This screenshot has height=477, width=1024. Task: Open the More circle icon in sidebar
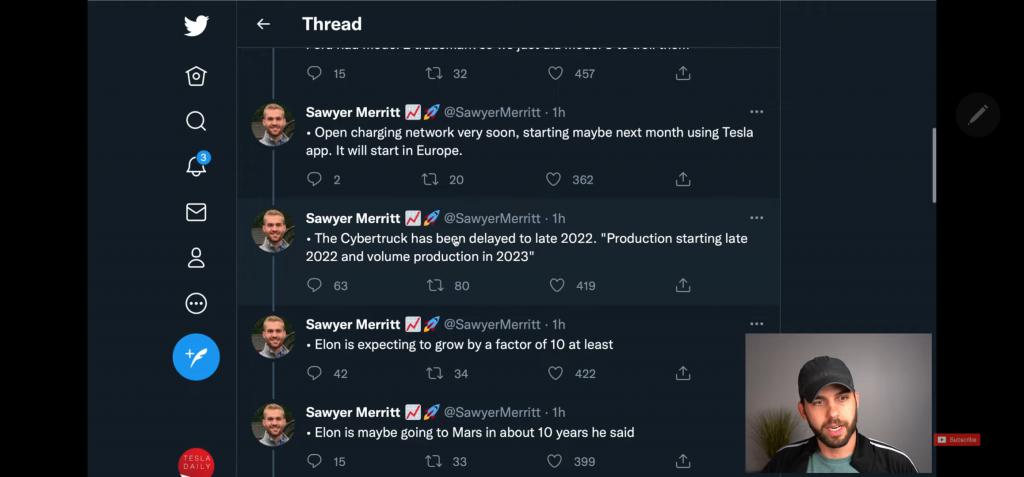click(196, 304)
